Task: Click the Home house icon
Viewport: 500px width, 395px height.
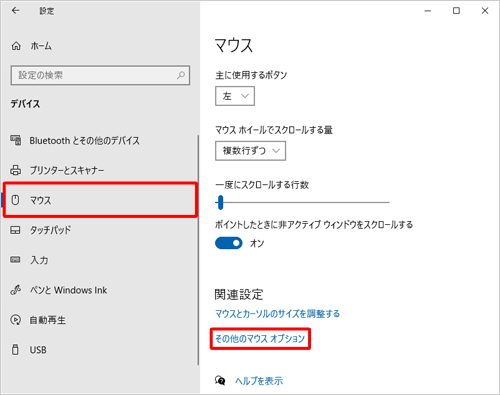Action: (x=16, y=46)
